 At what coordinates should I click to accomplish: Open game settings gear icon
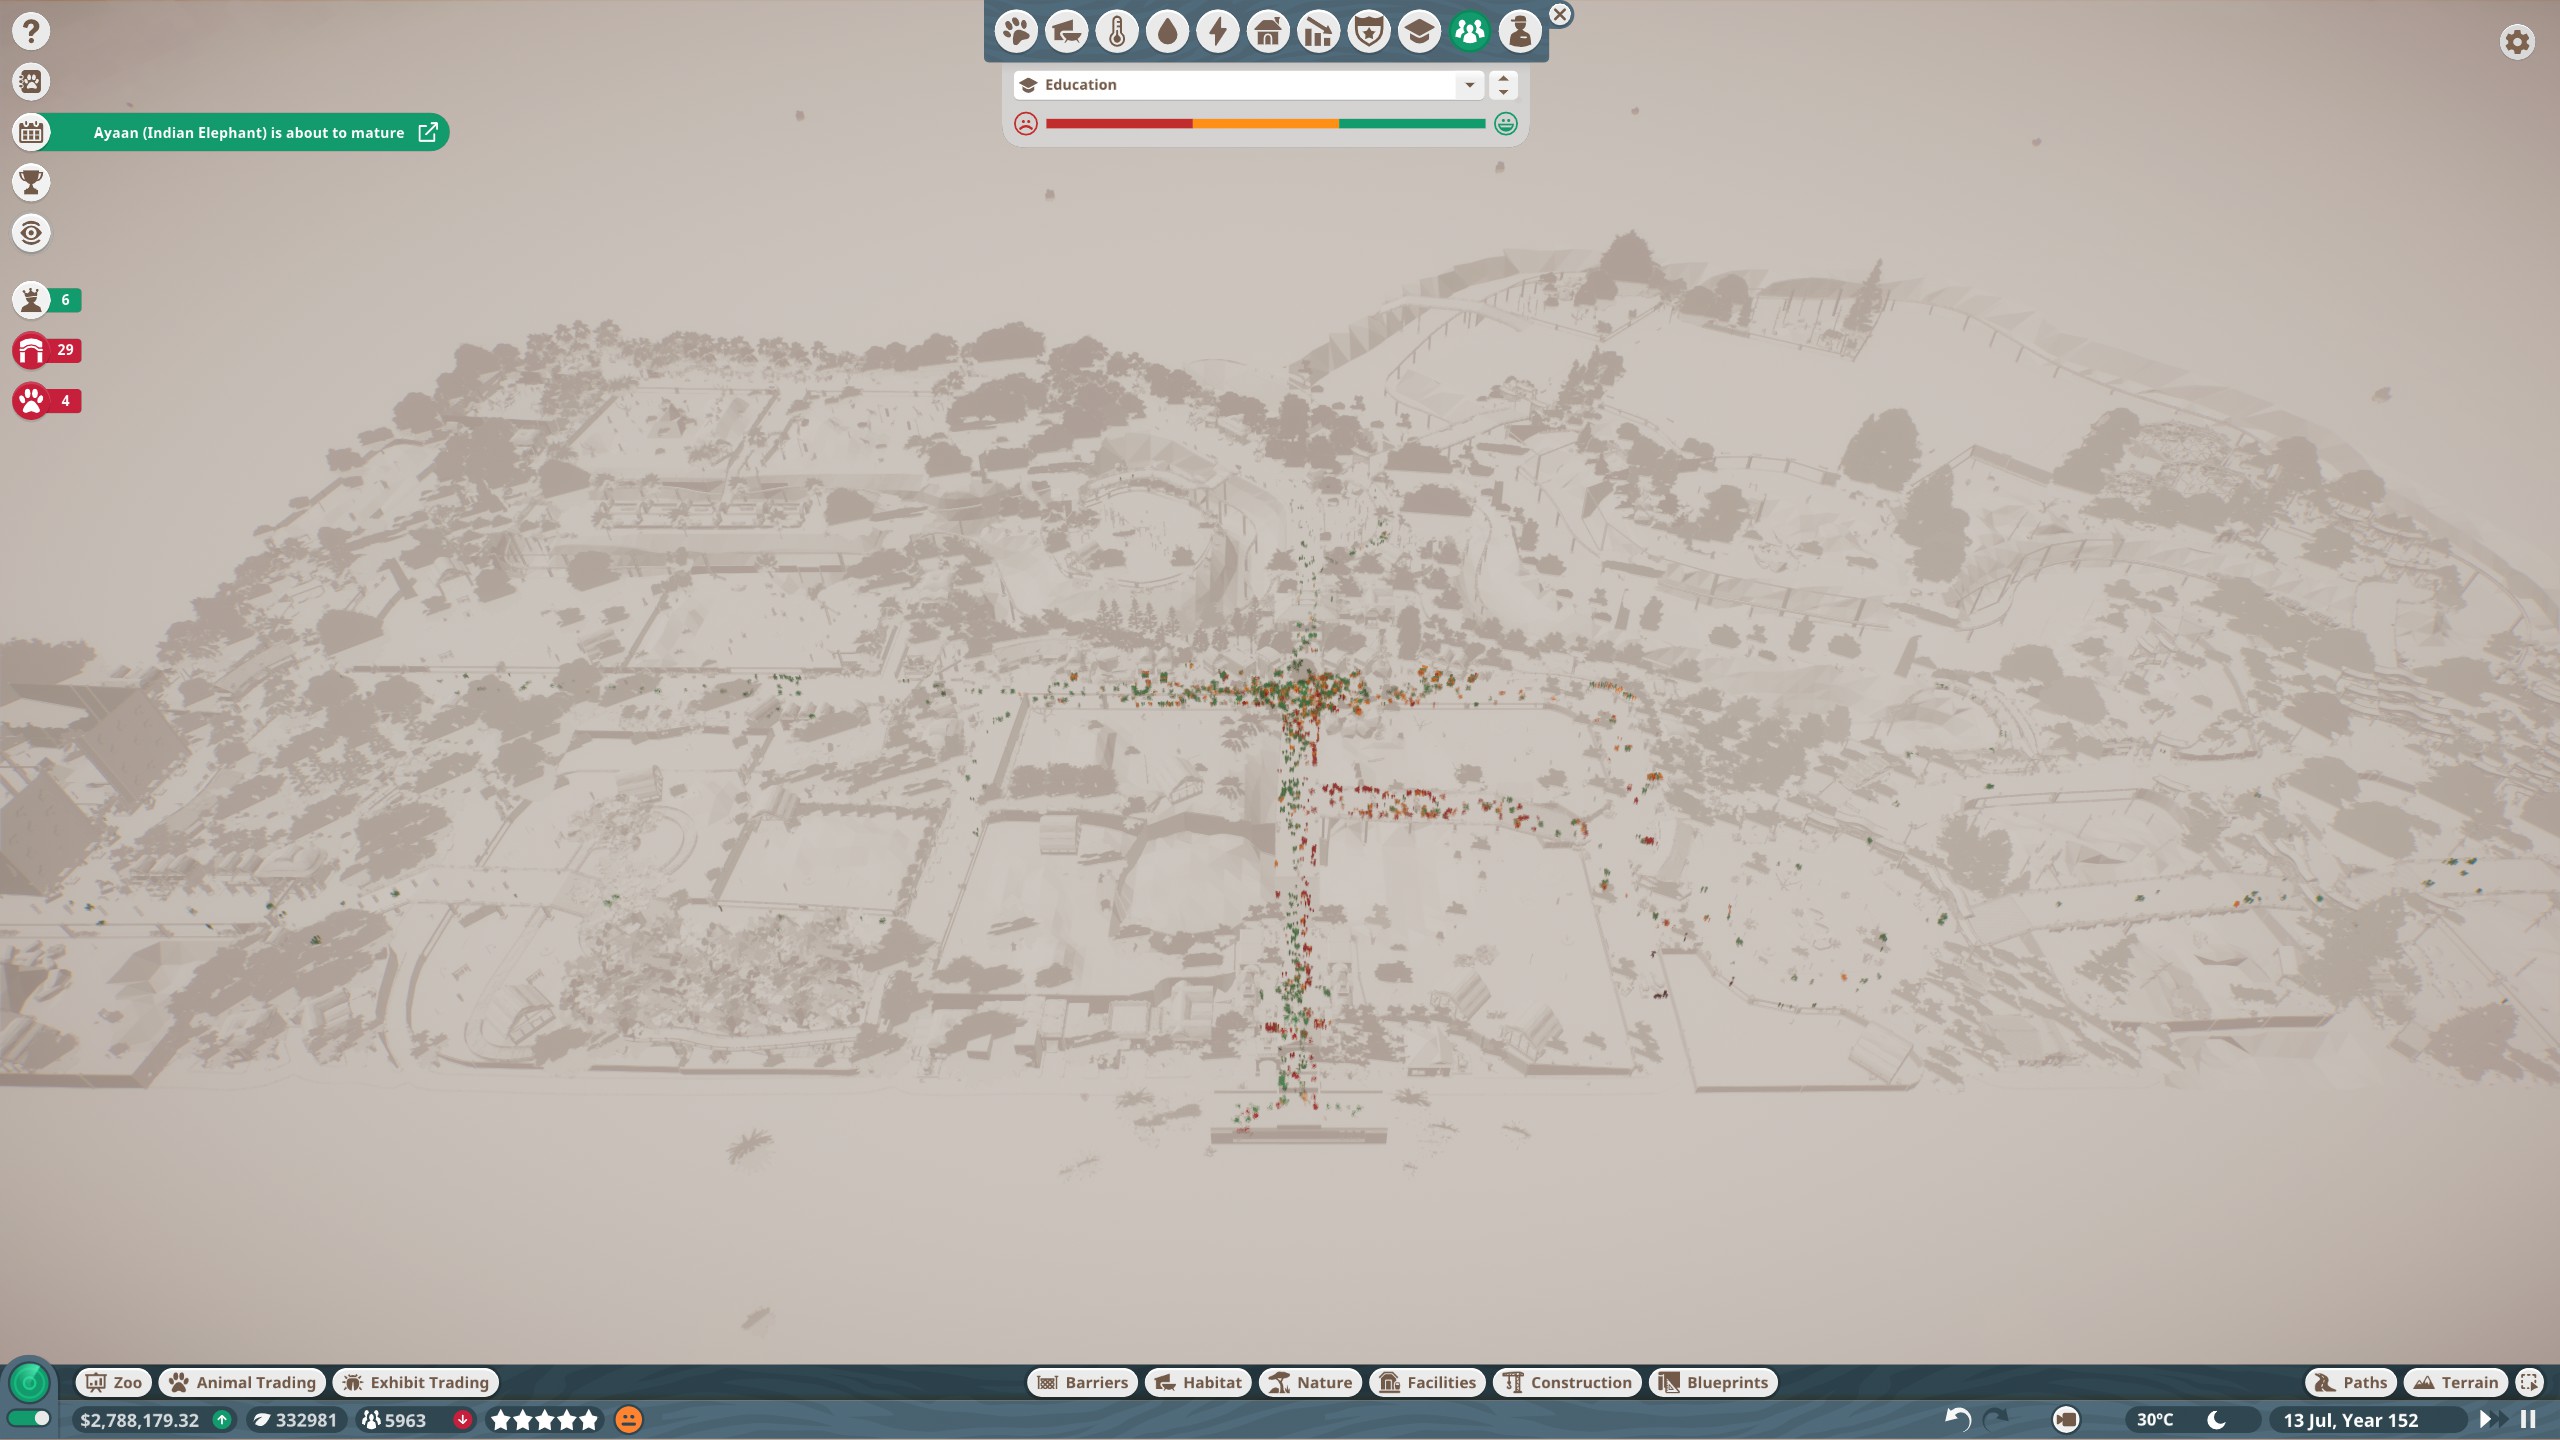click(2517, 42)
